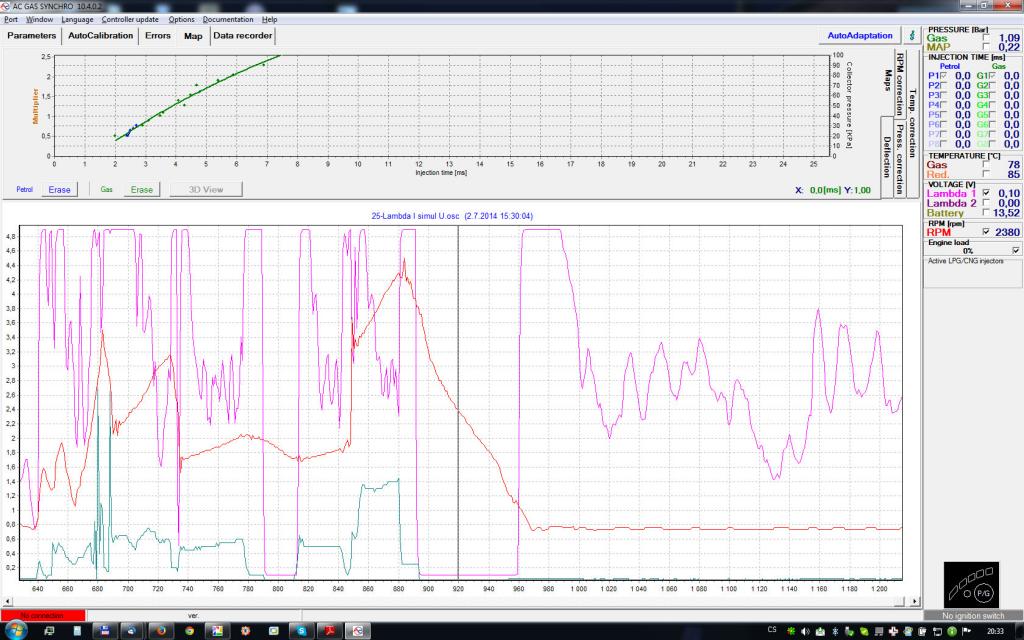
Task: Open the Options menu
Action: pos(181,19)
